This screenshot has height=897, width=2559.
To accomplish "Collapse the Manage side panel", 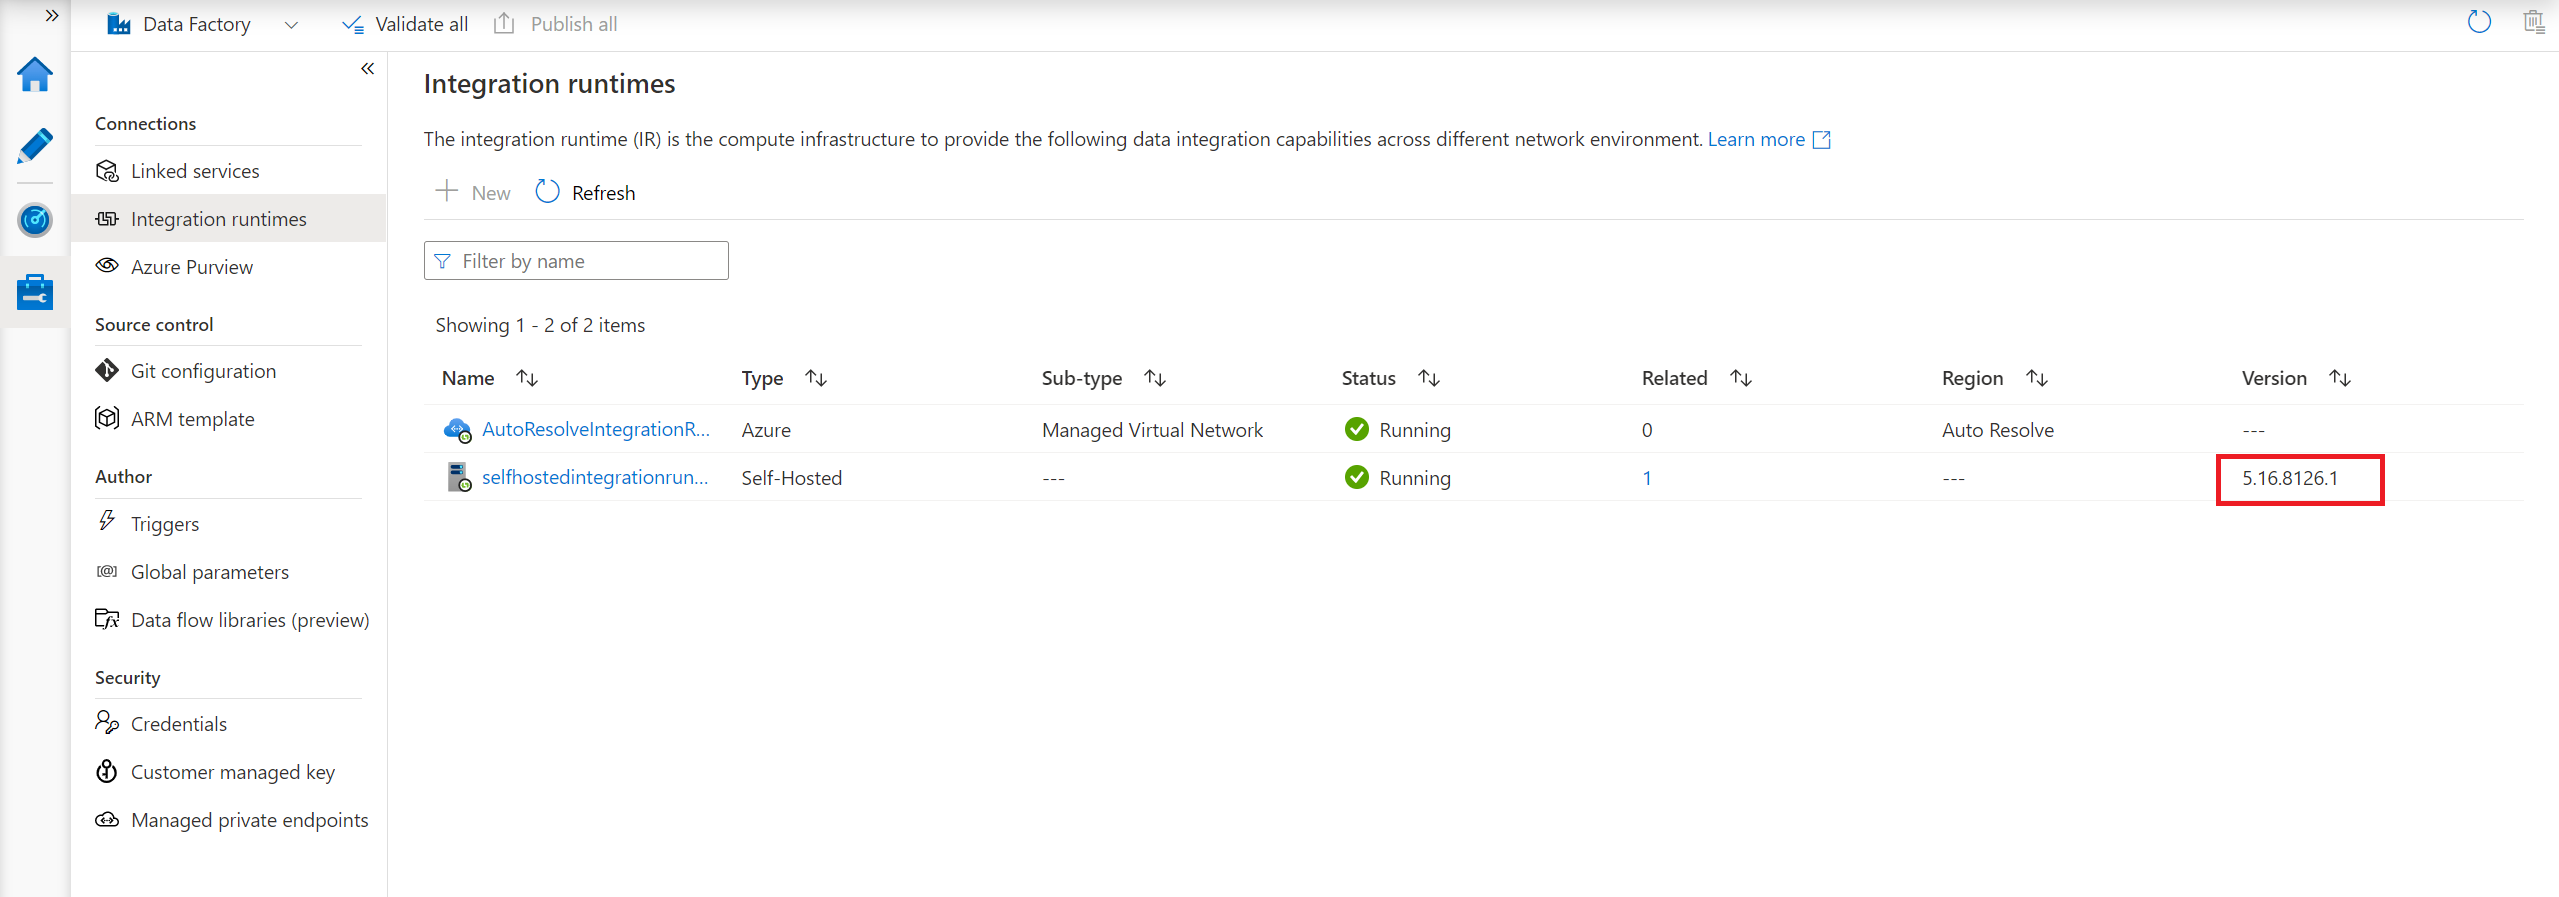I will [x=367, y=69].
